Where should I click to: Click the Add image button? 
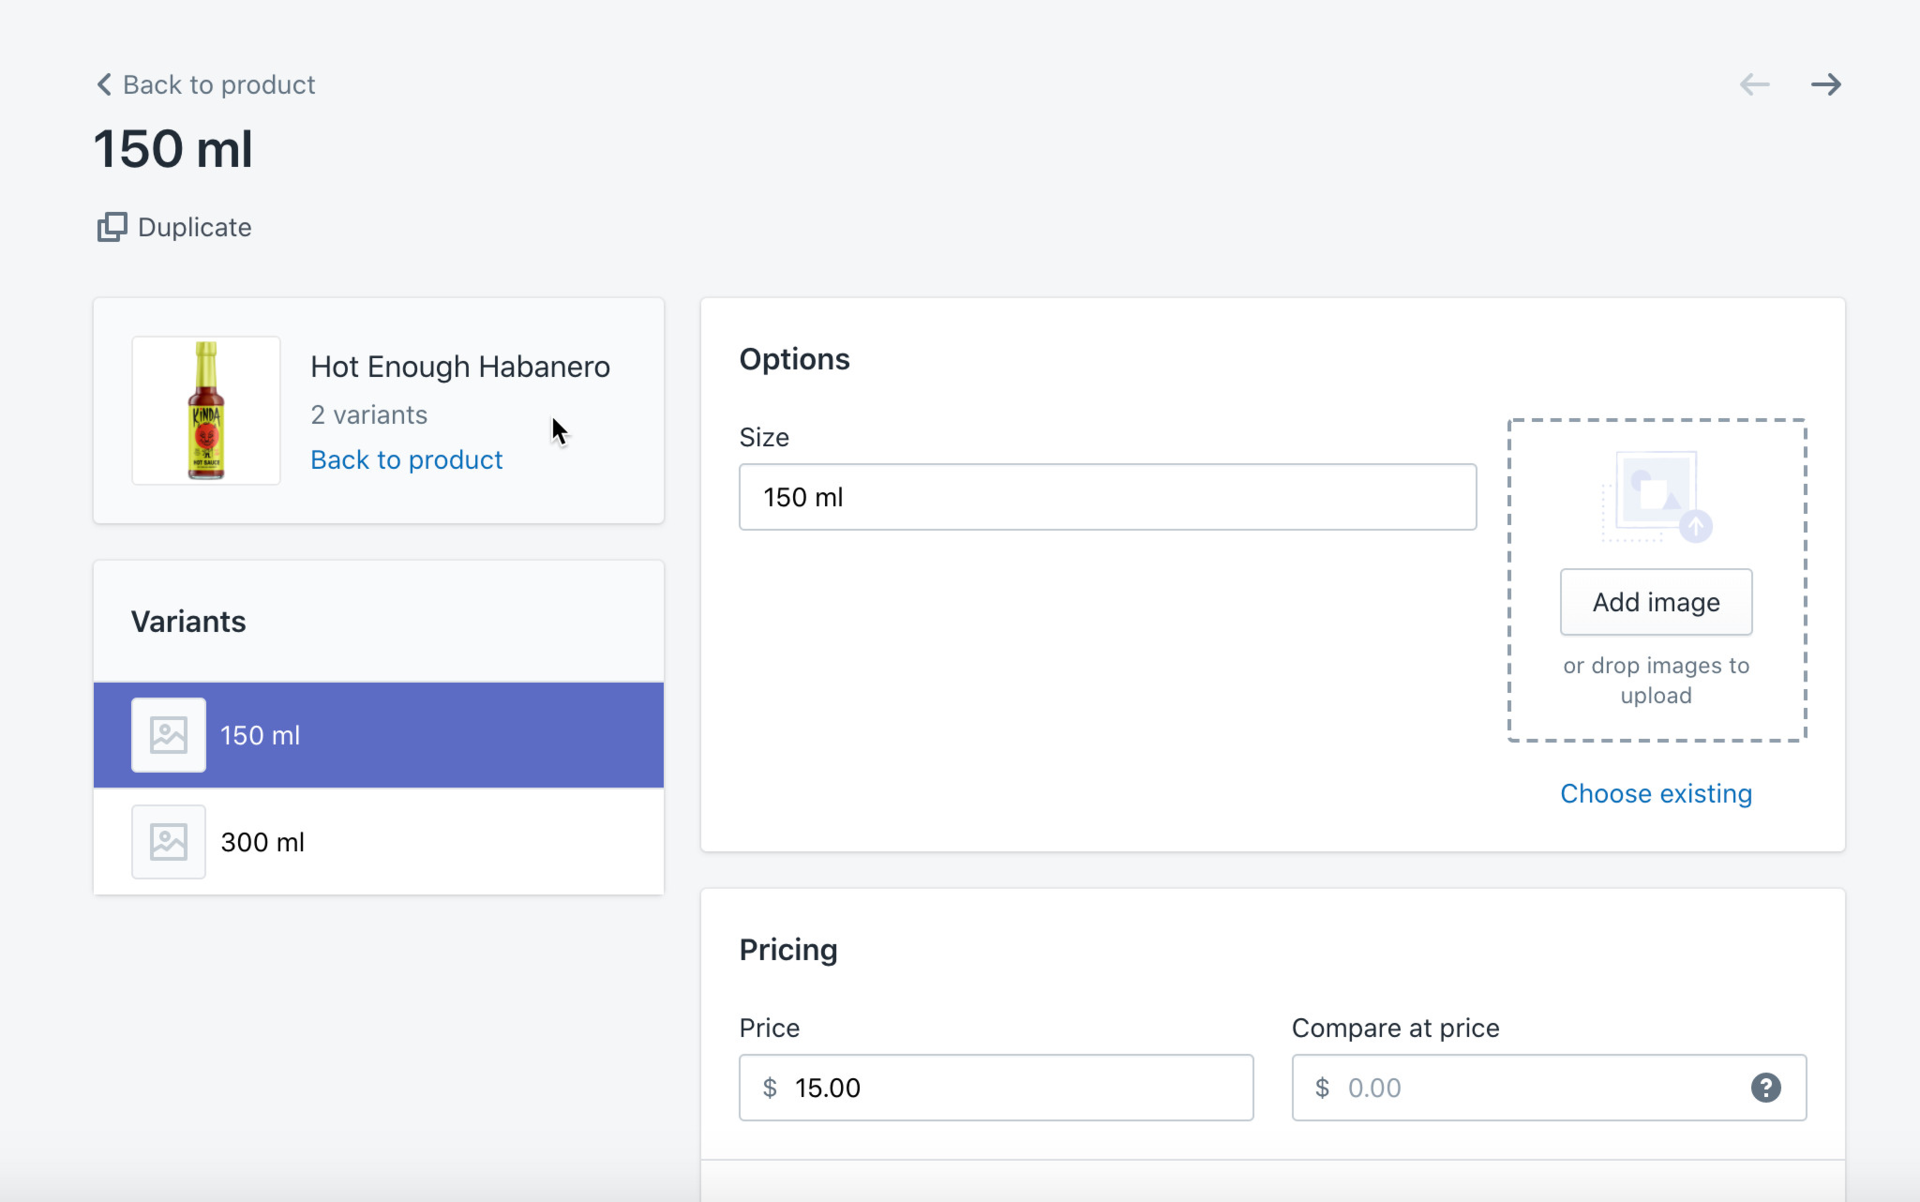tap(1656, 601)
